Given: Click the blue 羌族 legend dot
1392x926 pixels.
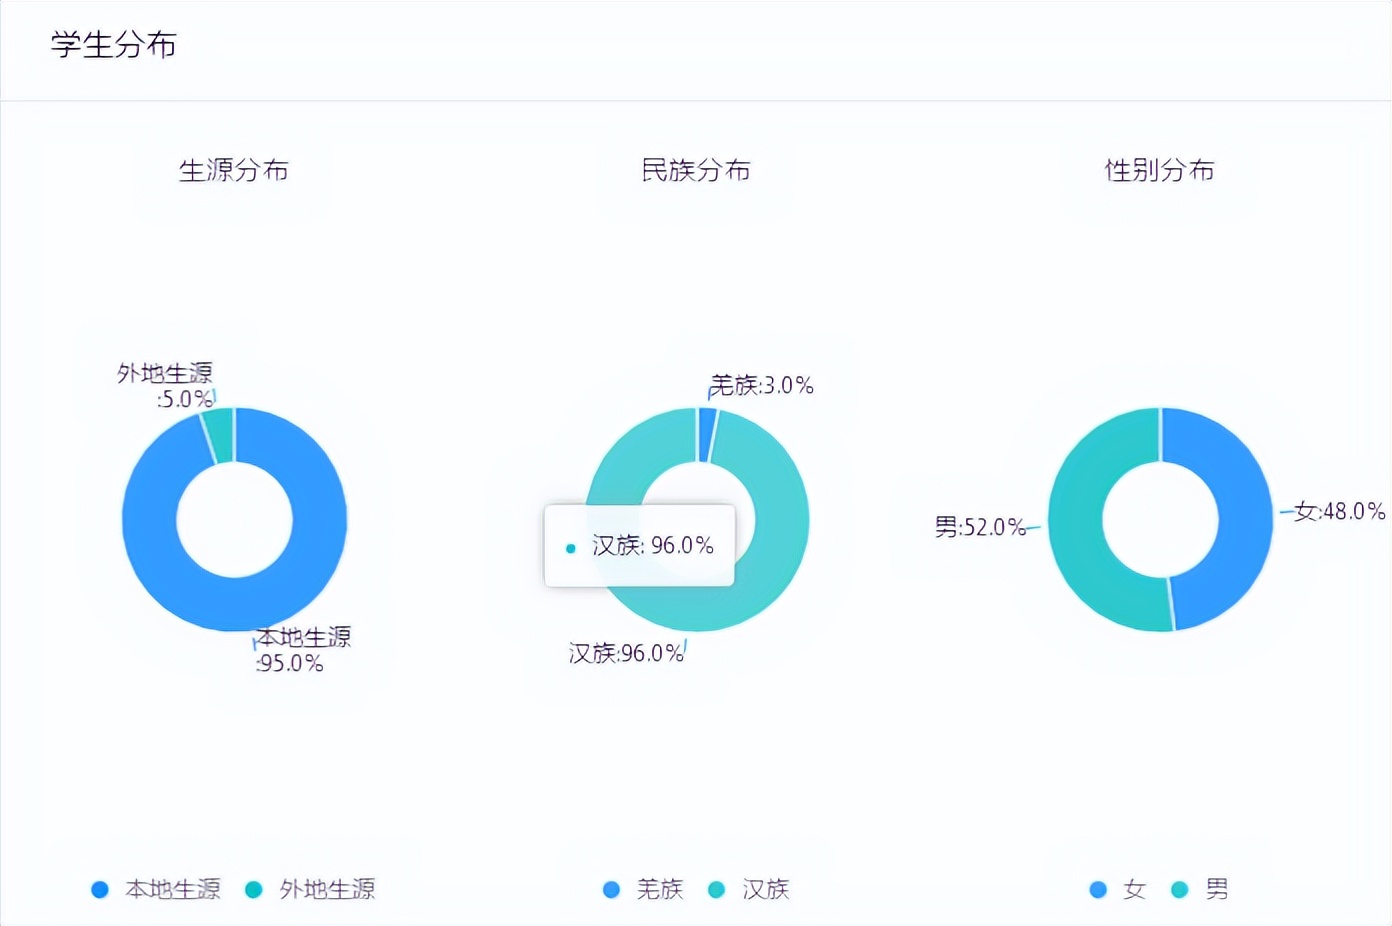Looking at the screenshot, I should point(611,889).
